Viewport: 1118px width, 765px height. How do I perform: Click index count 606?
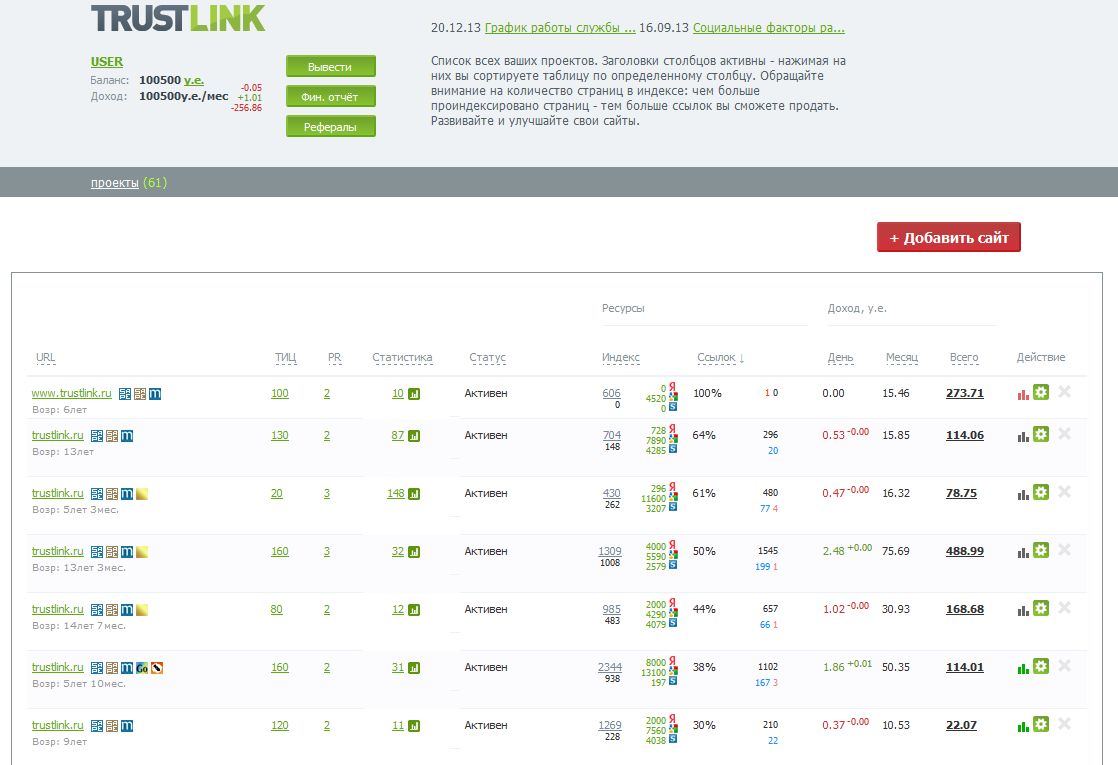pyautogui.click(x=612, y=393)
